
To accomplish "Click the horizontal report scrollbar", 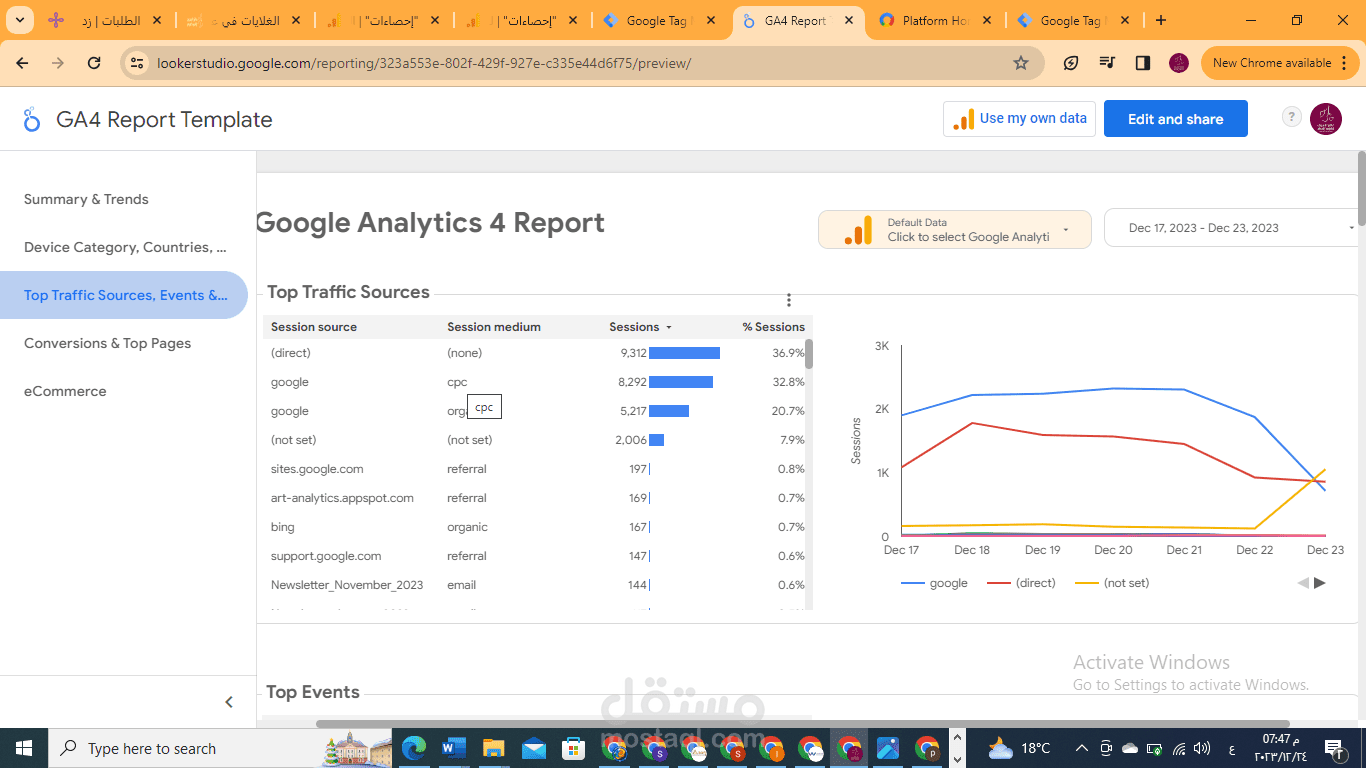I will 803,724.
